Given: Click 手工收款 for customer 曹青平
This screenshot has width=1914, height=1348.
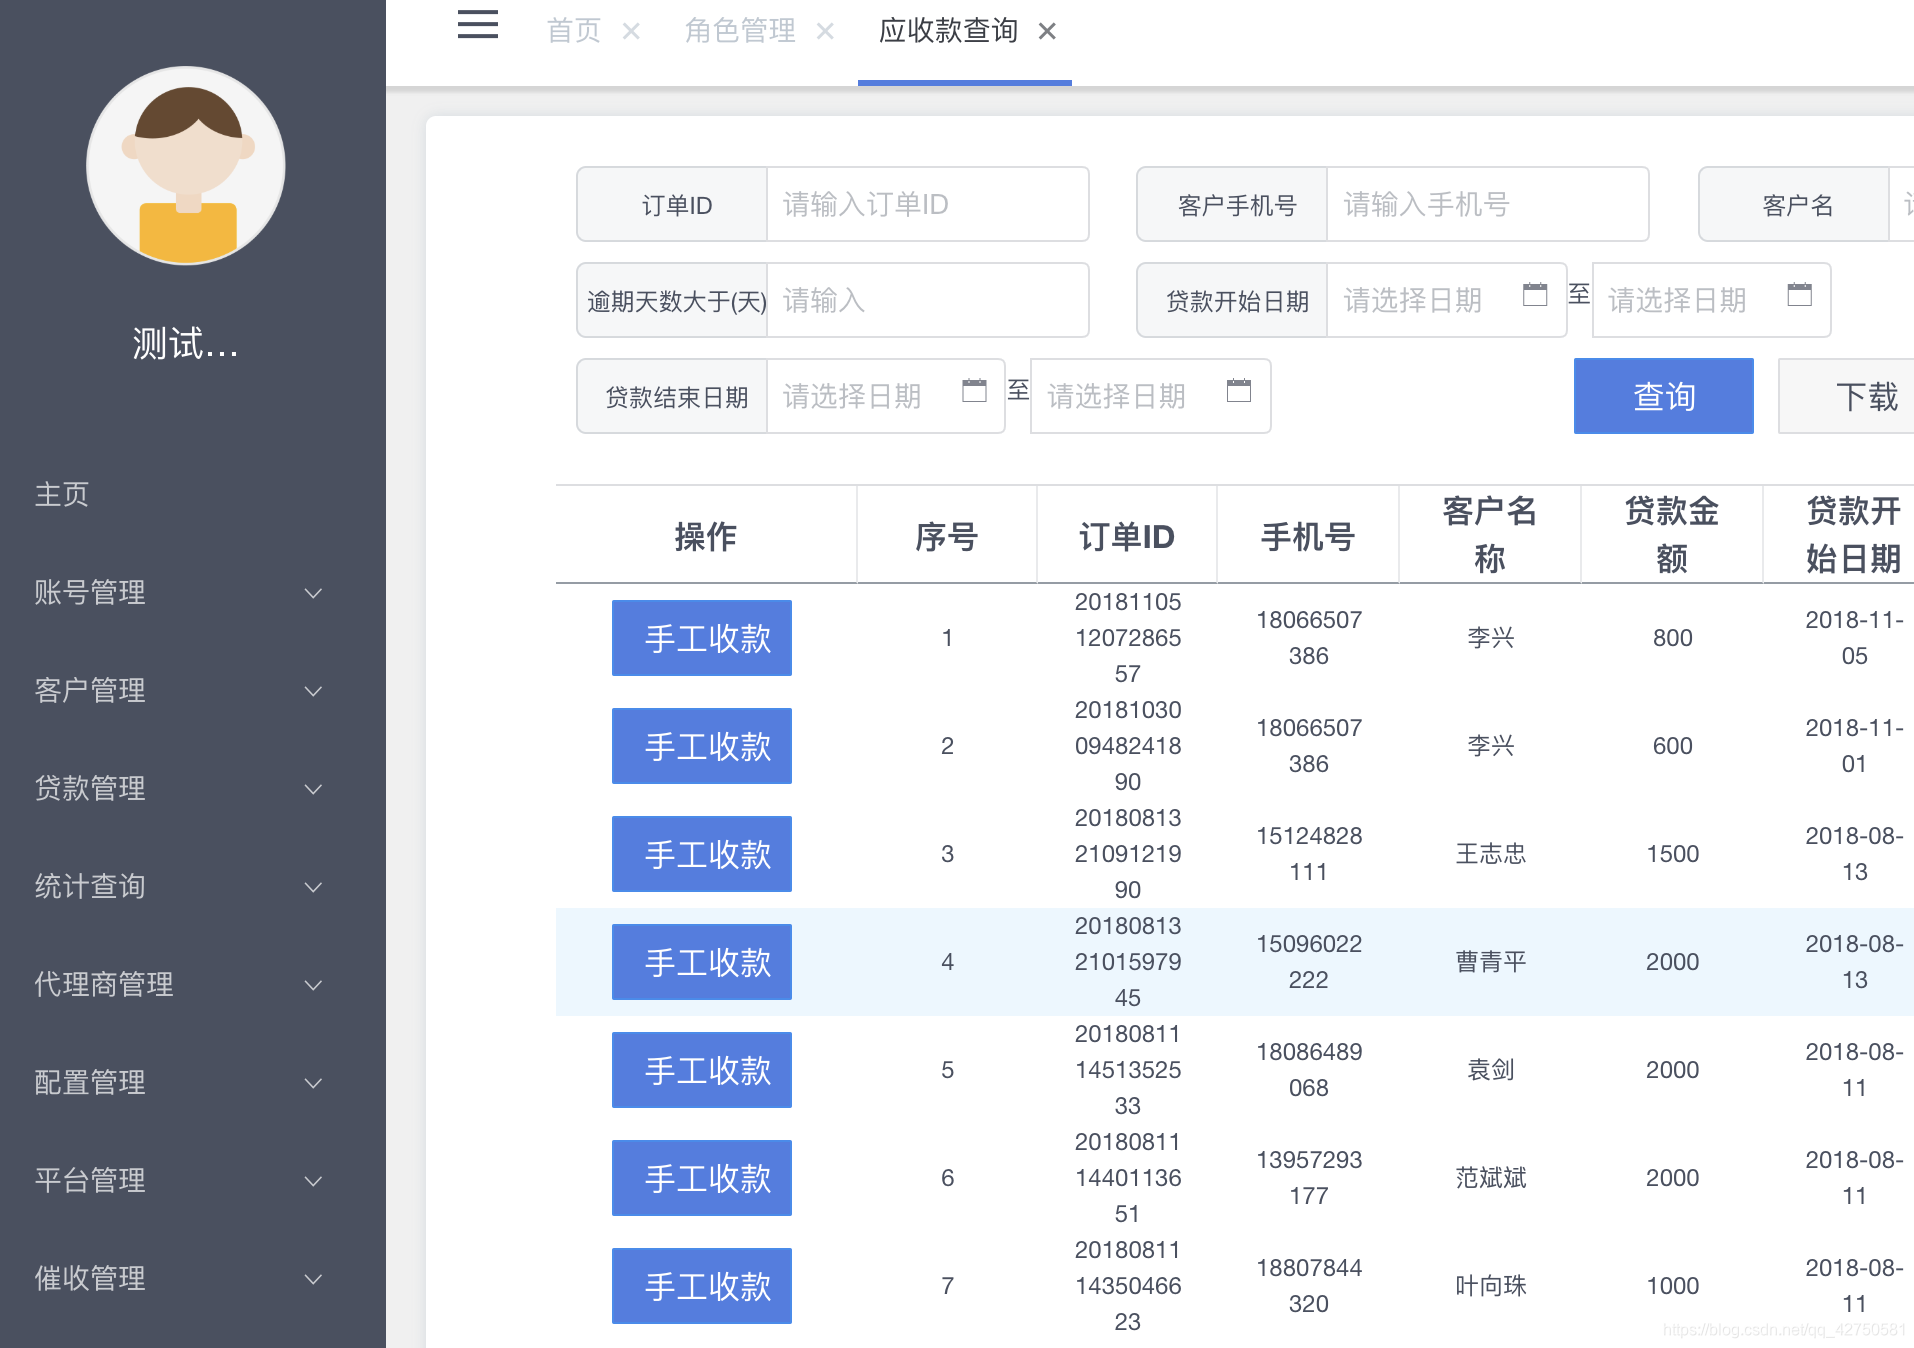Looking at the screenshot, I should coord(702,962).
